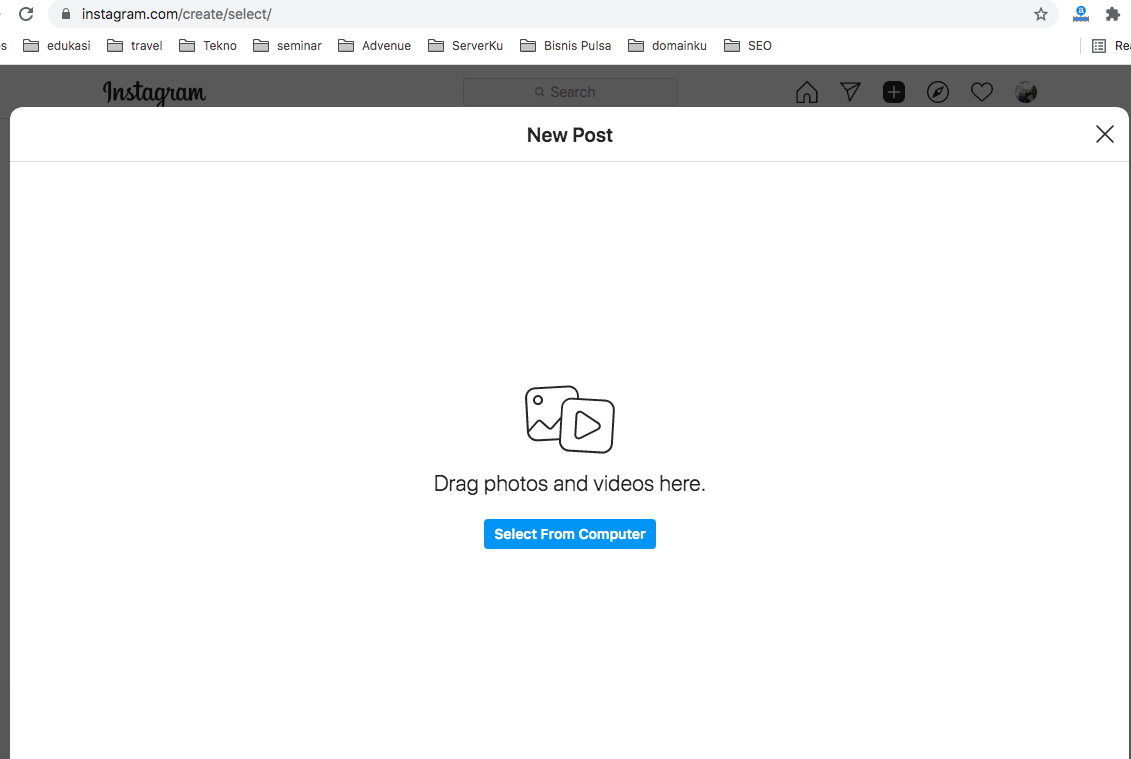The width and height of the screenshot is (1131, 759).
Task: Open the ServerKu bookmark folder
Action: tap(465, 45)
